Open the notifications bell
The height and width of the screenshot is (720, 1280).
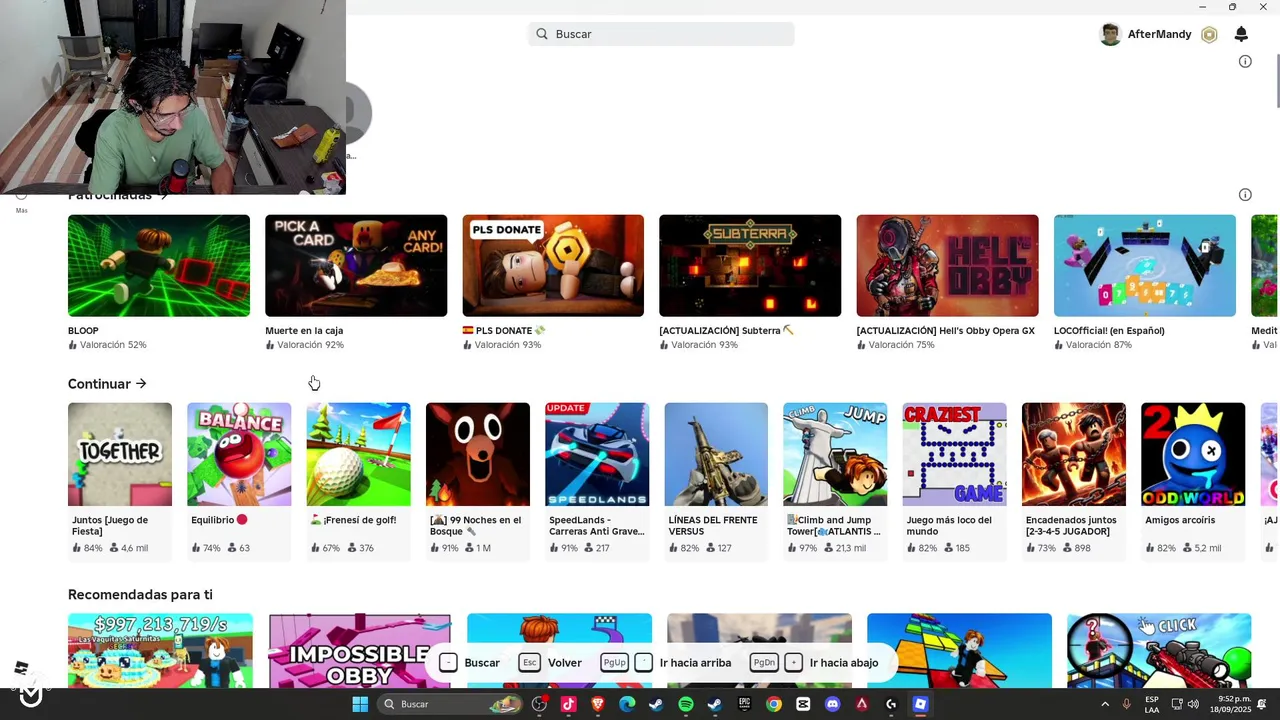tap(1241, 34)
